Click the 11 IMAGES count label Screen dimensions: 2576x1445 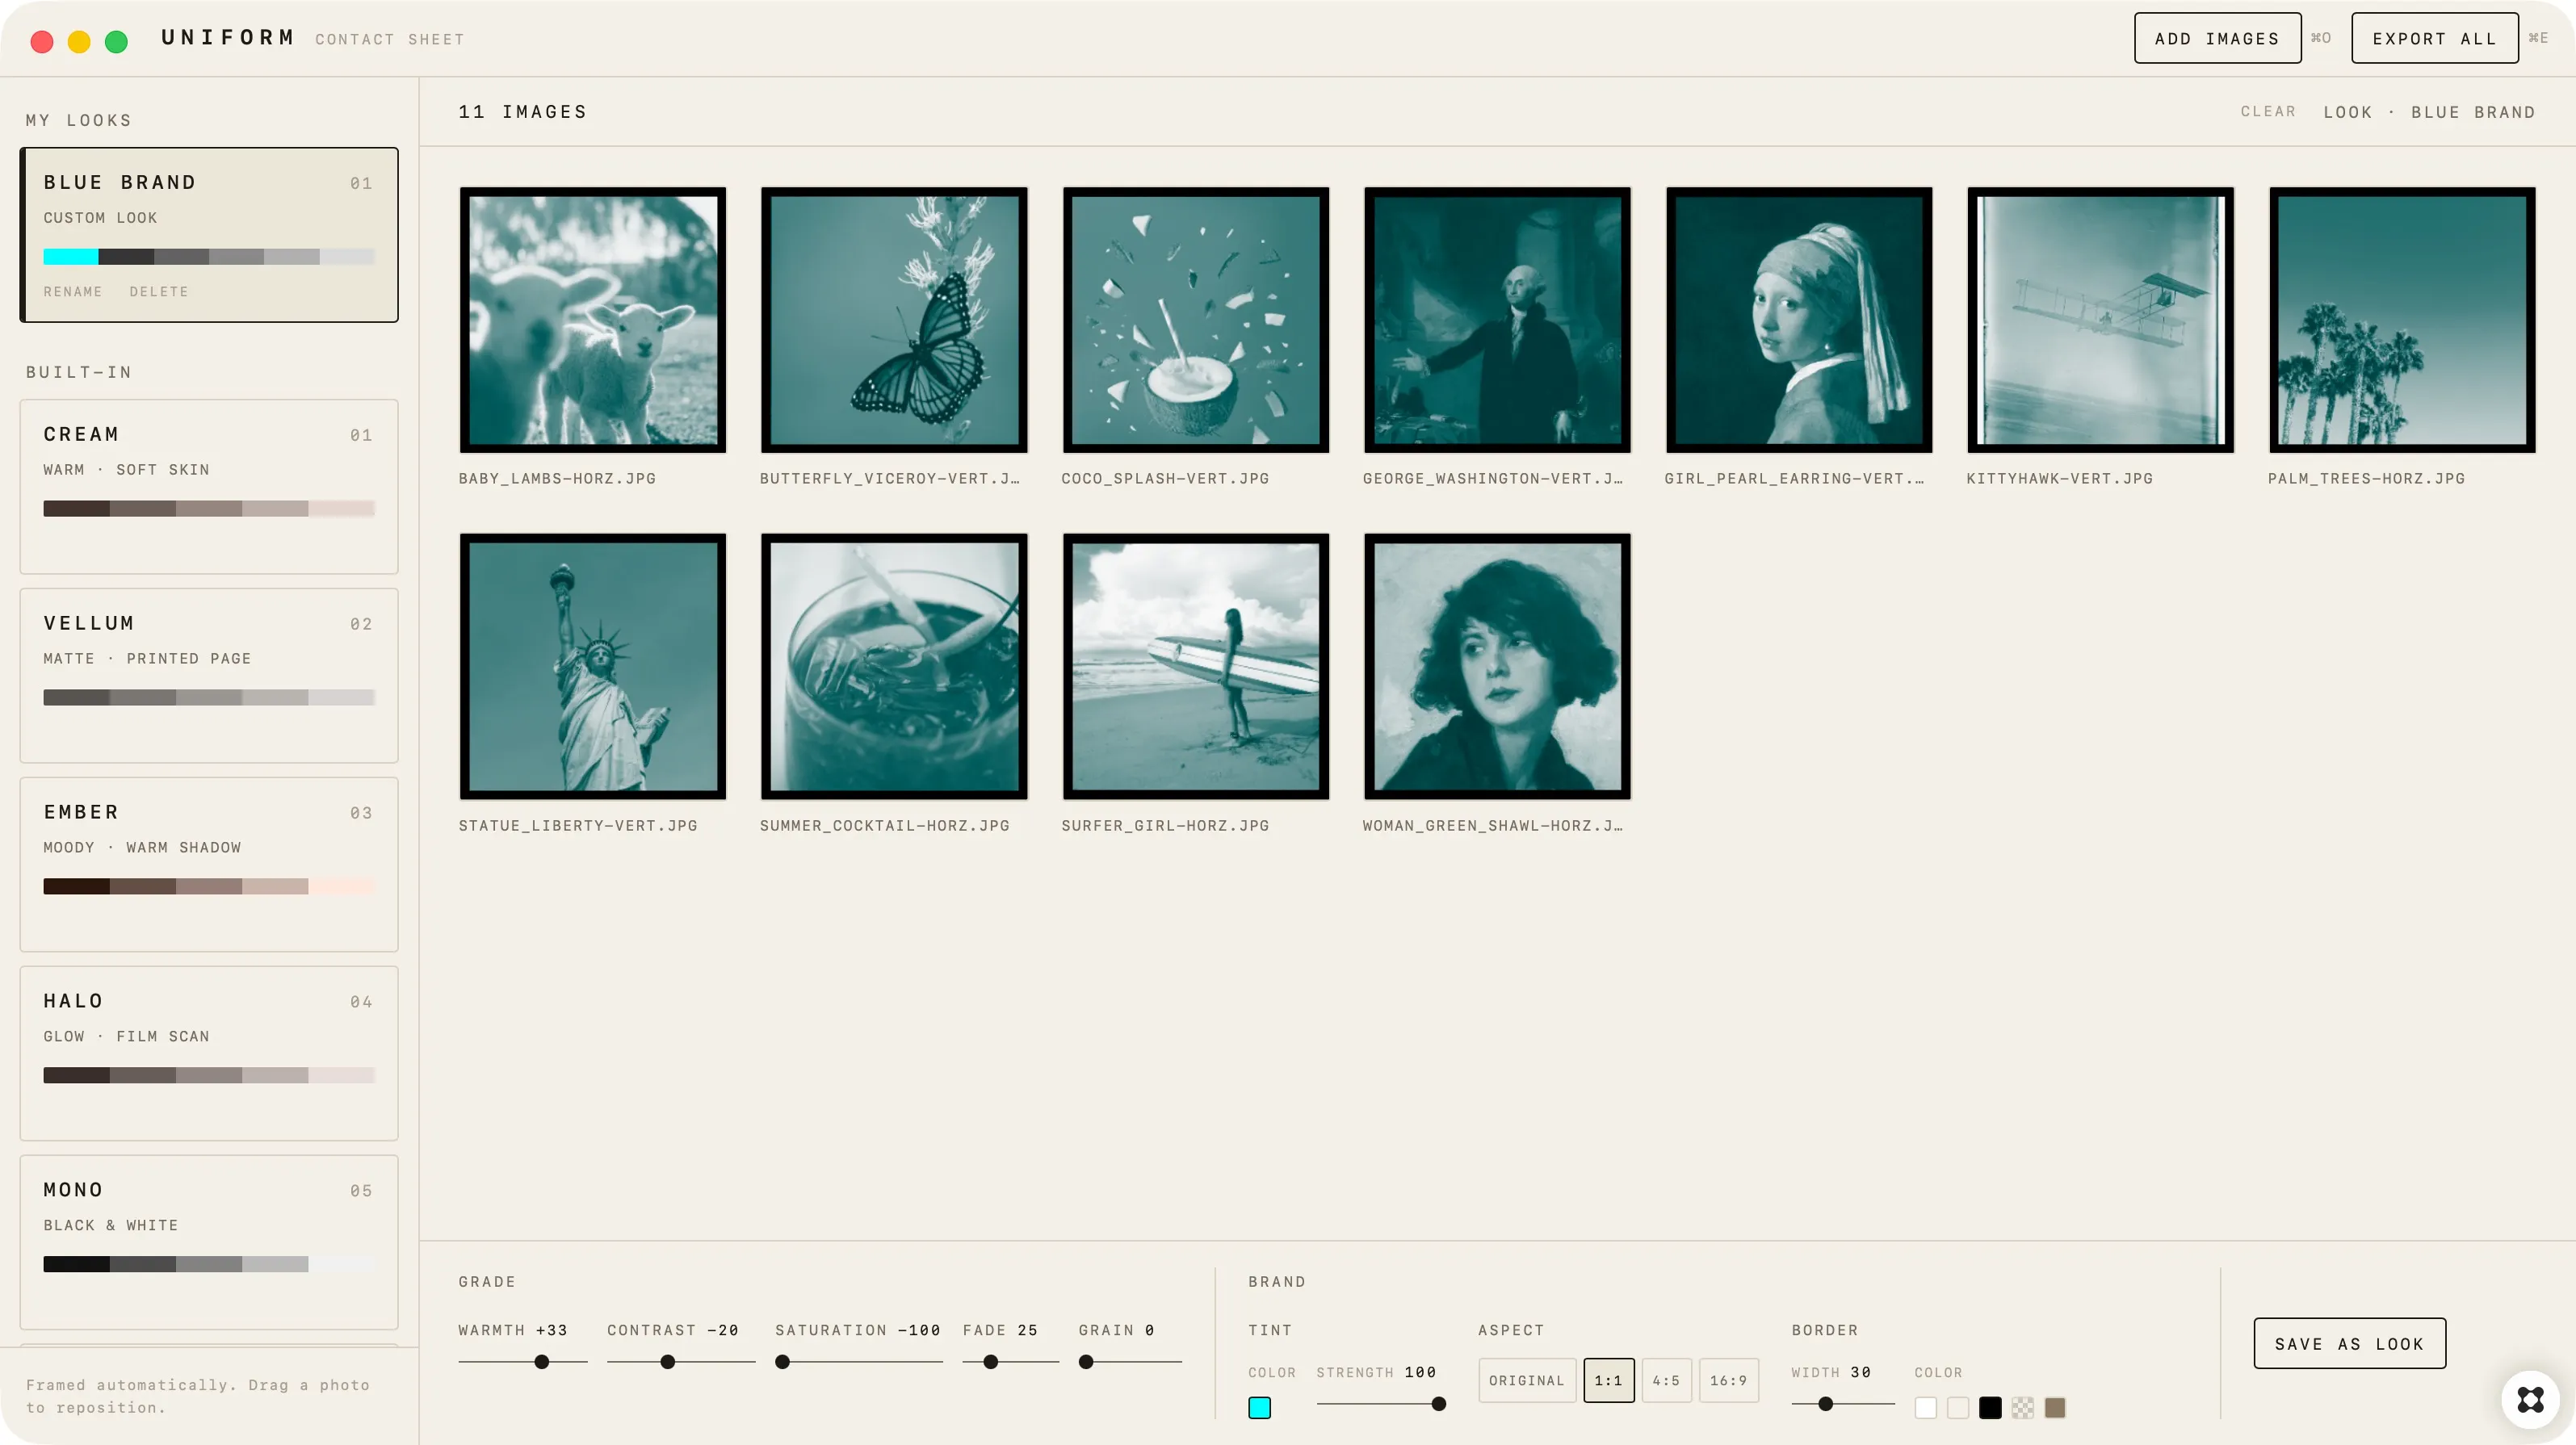[x=523, y=111]
